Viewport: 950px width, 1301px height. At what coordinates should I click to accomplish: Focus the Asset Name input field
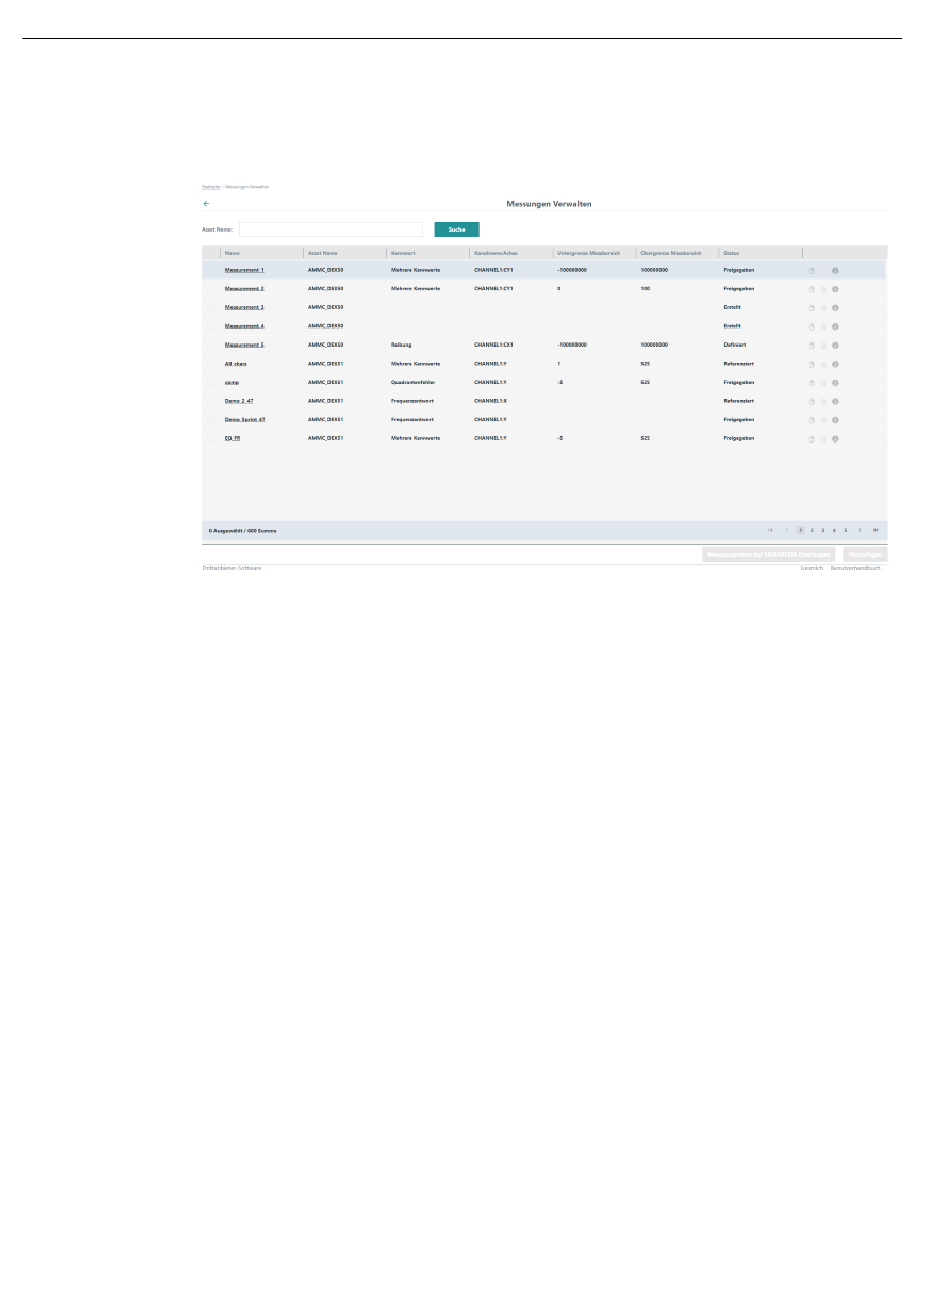coord(331,230)
